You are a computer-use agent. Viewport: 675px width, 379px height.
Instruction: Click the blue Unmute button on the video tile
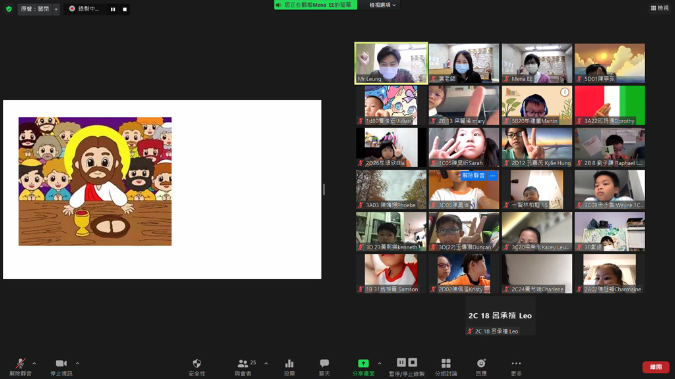(x=473, y=175)
